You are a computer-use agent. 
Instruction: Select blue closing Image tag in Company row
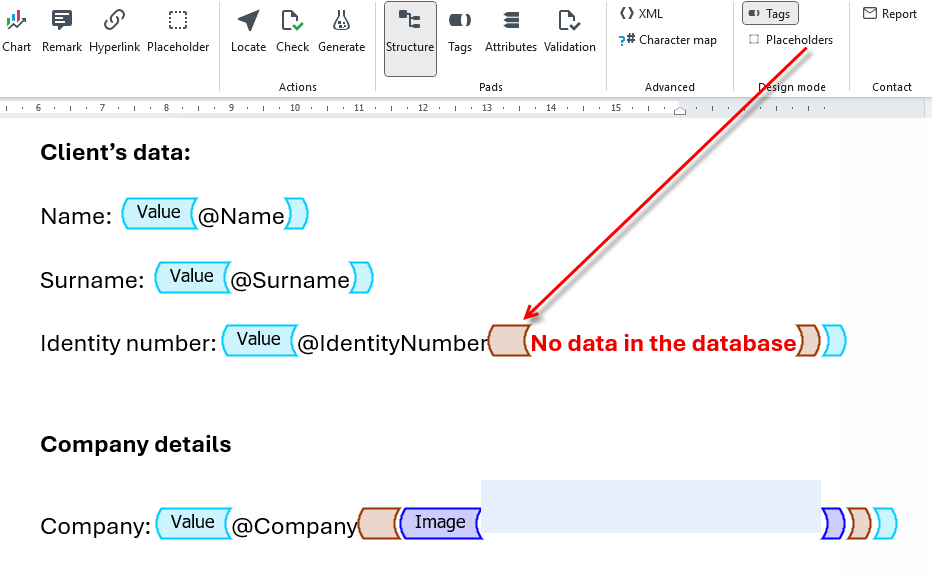(x=833, y=524)
